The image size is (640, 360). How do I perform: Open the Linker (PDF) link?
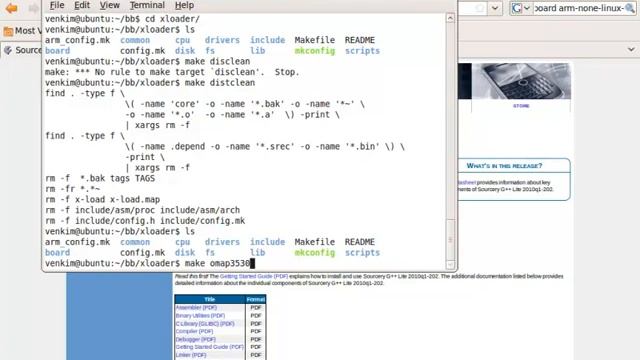[191, 355]
